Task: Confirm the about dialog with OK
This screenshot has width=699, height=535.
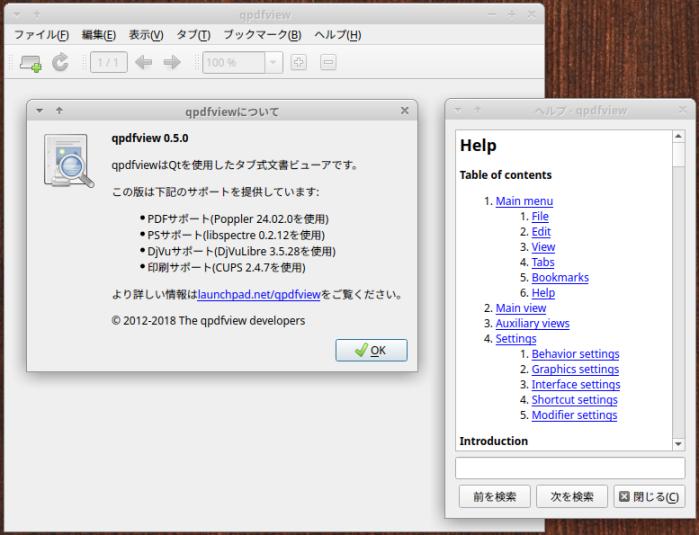Action: click(x=371, y=350)
